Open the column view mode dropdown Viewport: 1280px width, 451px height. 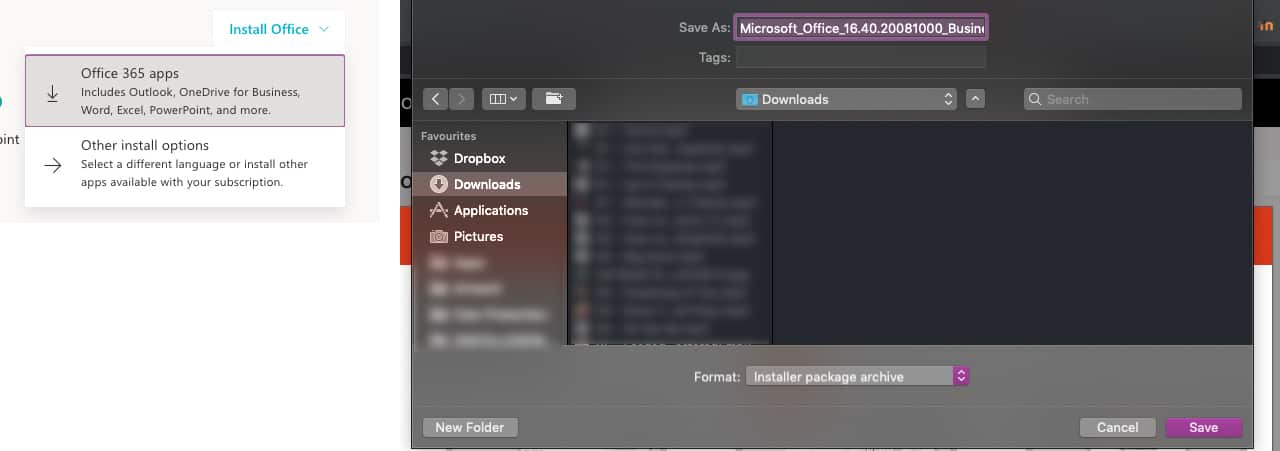pos(502,99)
